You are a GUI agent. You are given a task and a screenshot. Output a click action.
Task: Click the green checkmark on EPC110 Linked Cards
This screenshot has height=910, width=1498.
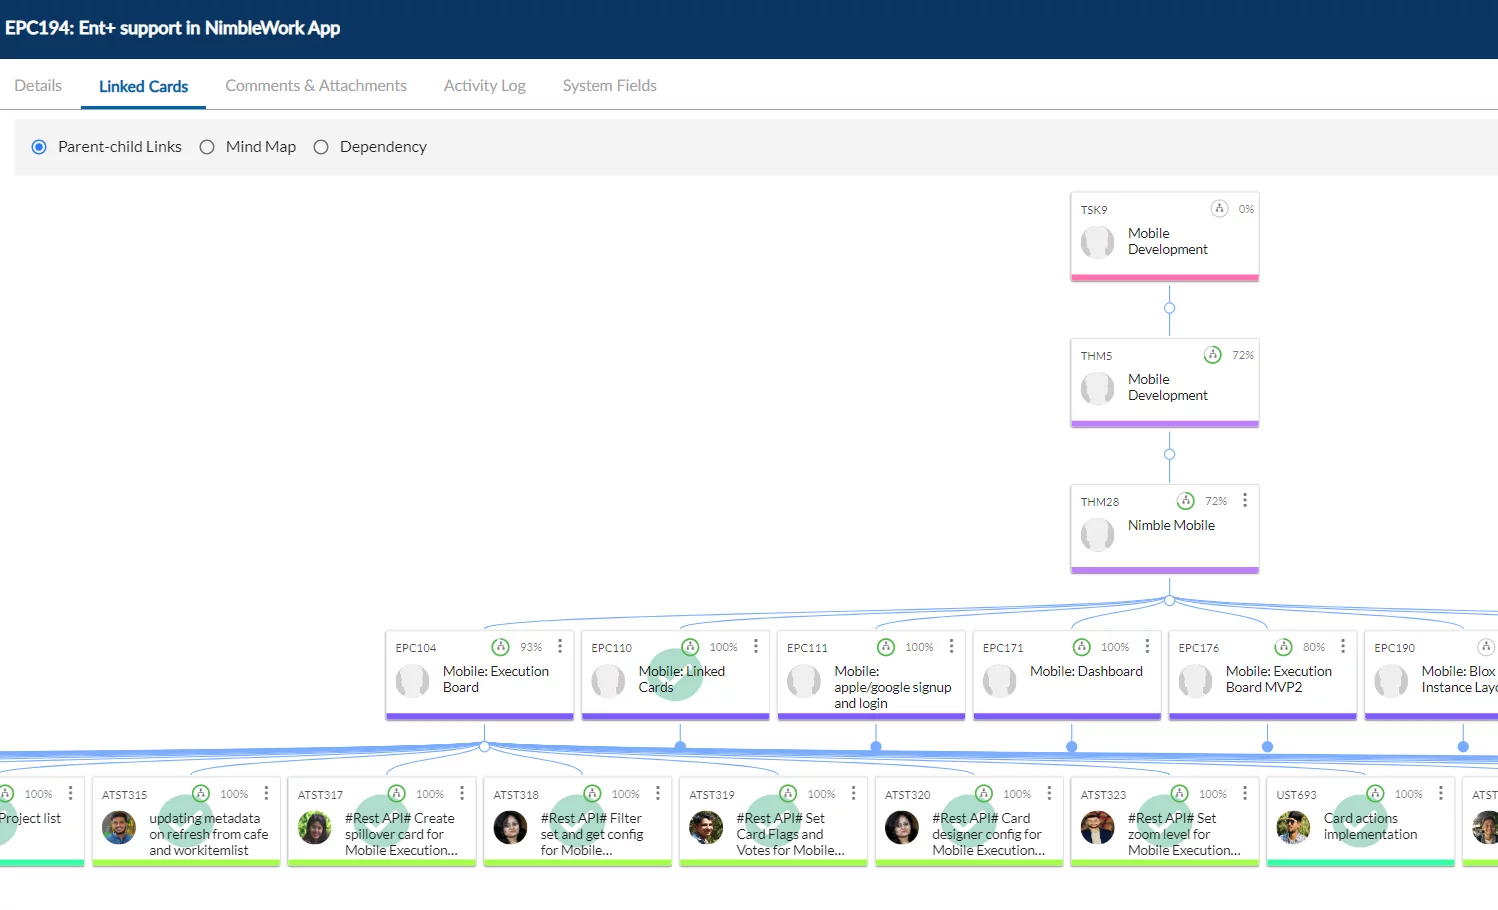click(x=674, y=675)
